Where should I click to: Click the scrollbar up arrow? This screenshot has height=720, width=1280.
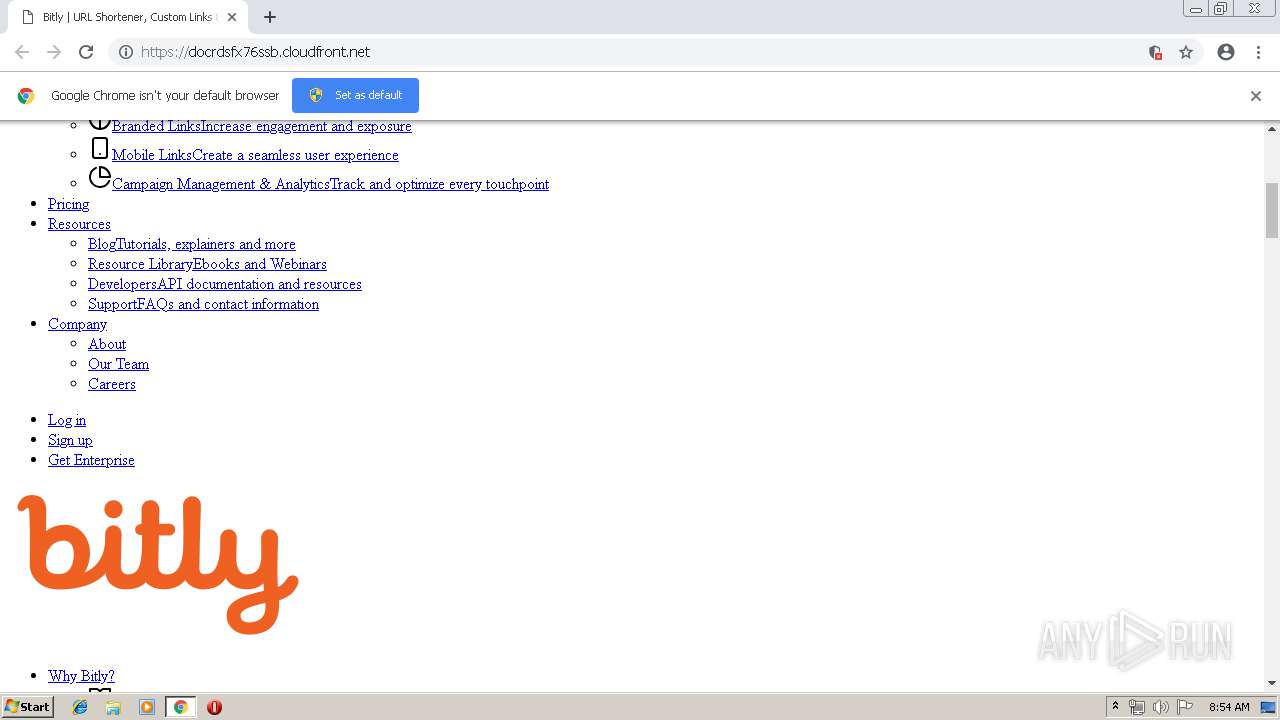click(x=1272, y=129)
